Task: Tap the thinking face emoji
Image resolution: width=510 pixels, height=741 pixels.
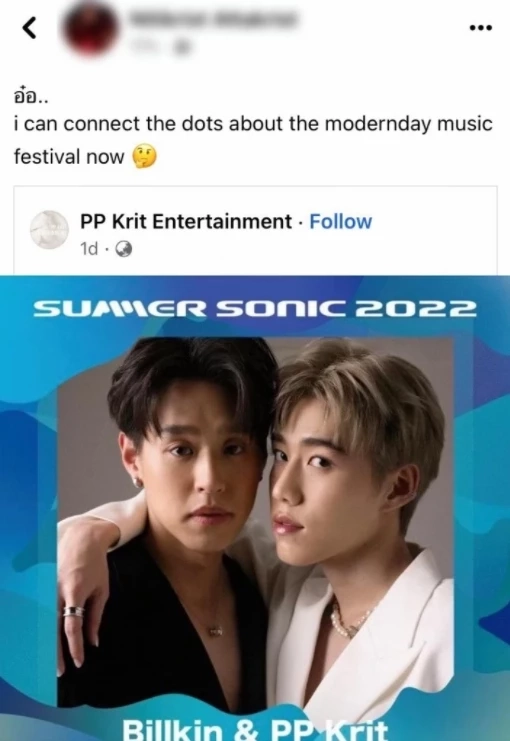Action: click(144, 157)
